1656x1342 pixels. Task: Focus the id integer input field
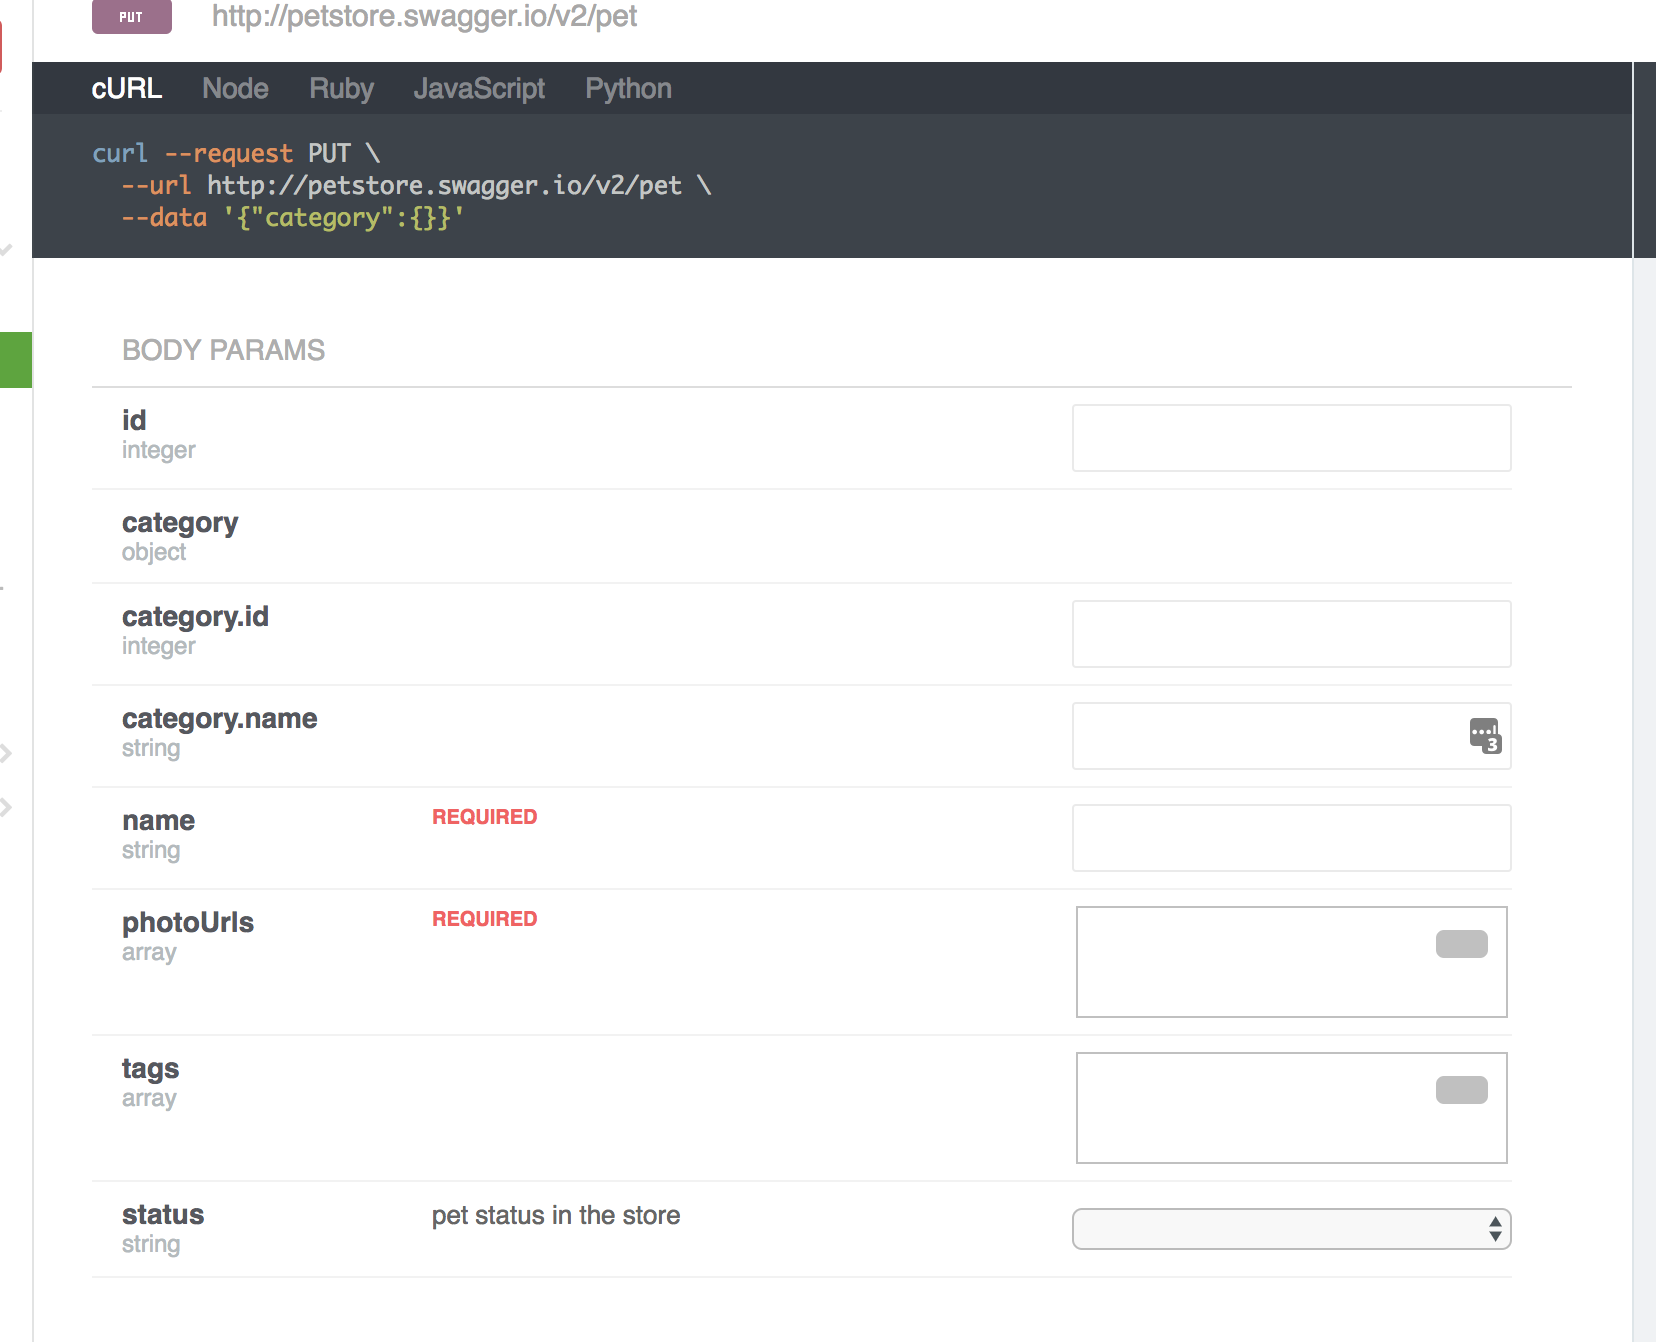click(x=1291, y=438)
